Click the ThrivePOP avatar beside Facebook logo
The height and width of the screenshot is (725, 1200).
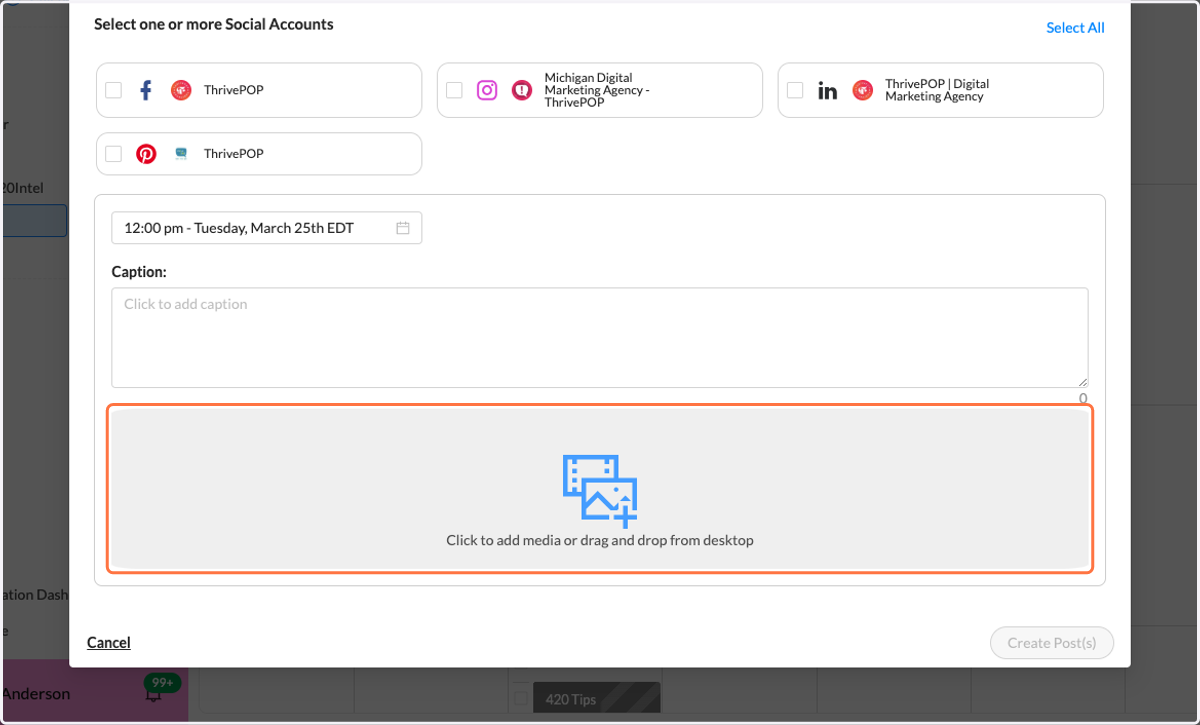point(181,90)
